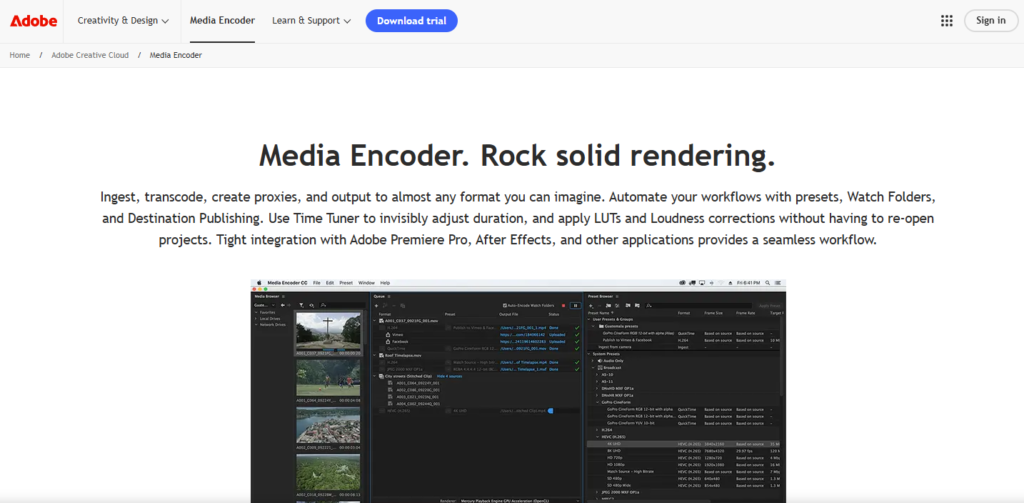
Task: Click the add source plus icon in Queue
Action: tap(376, 305)
